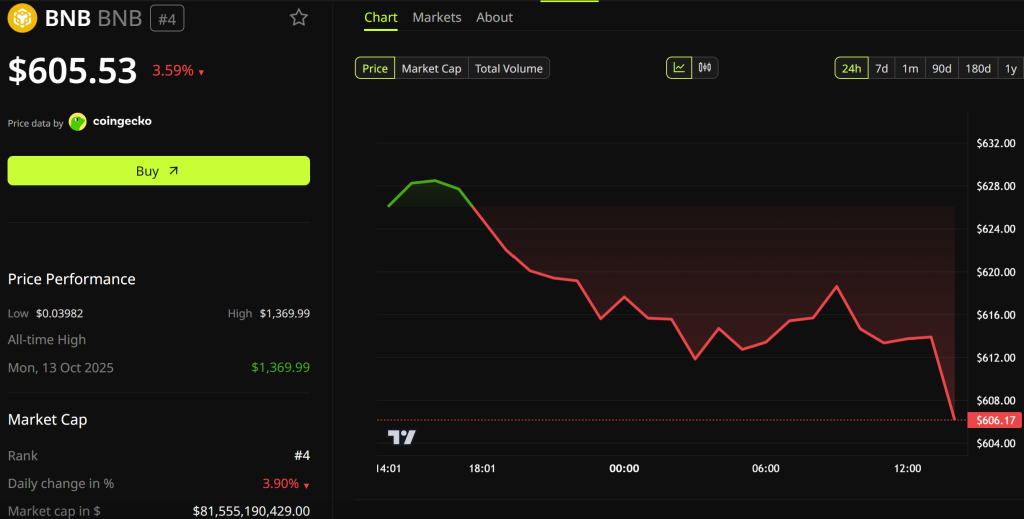Click the 12:00 time axis label
This screenshot has height=519, width=1024.
pyautogui.click(x=908, y=469)
